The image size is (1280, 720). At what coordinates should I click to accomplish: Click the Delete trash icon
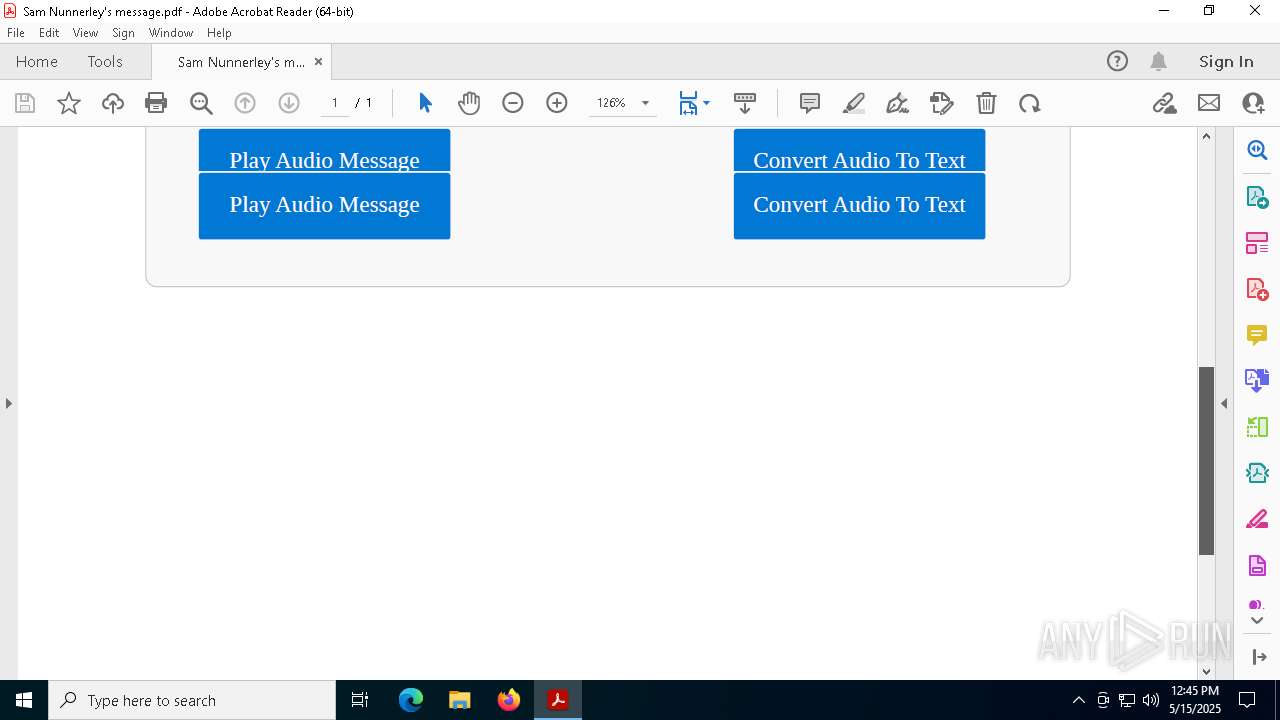pyautogui.click(x=986, y=103)
